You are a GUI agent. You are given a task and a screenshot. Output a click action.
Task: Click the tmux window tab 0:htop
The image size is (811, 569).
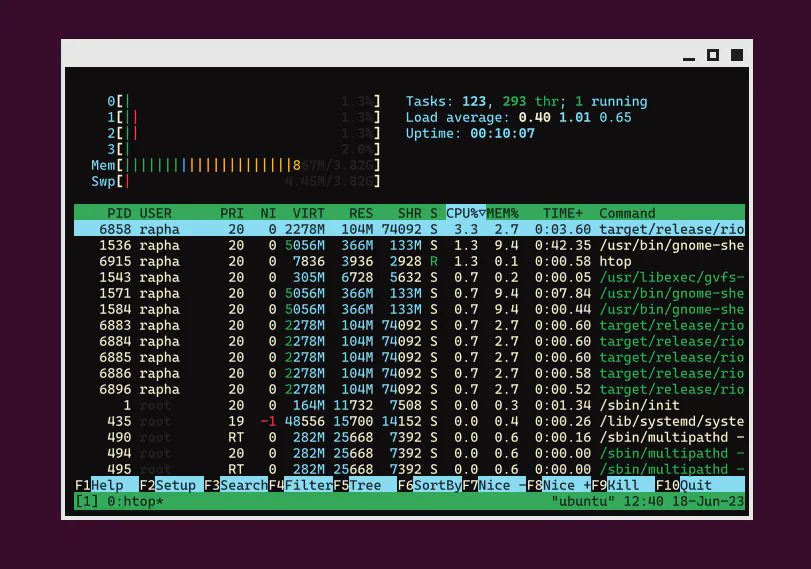[135, 501]
